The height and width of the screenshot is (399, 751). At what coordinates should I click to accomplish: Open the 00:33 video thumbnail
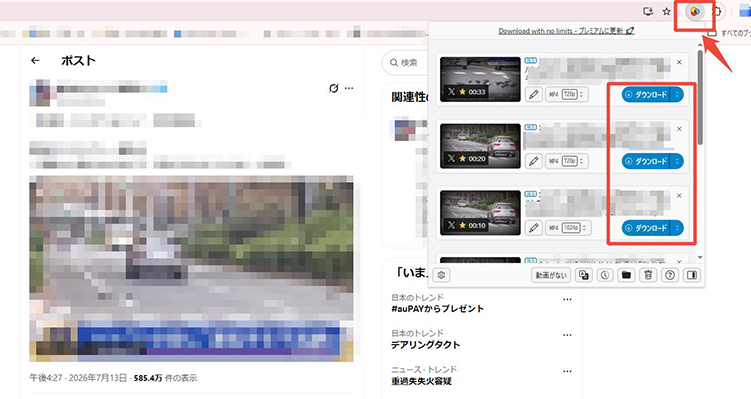(x=480, y=79)
